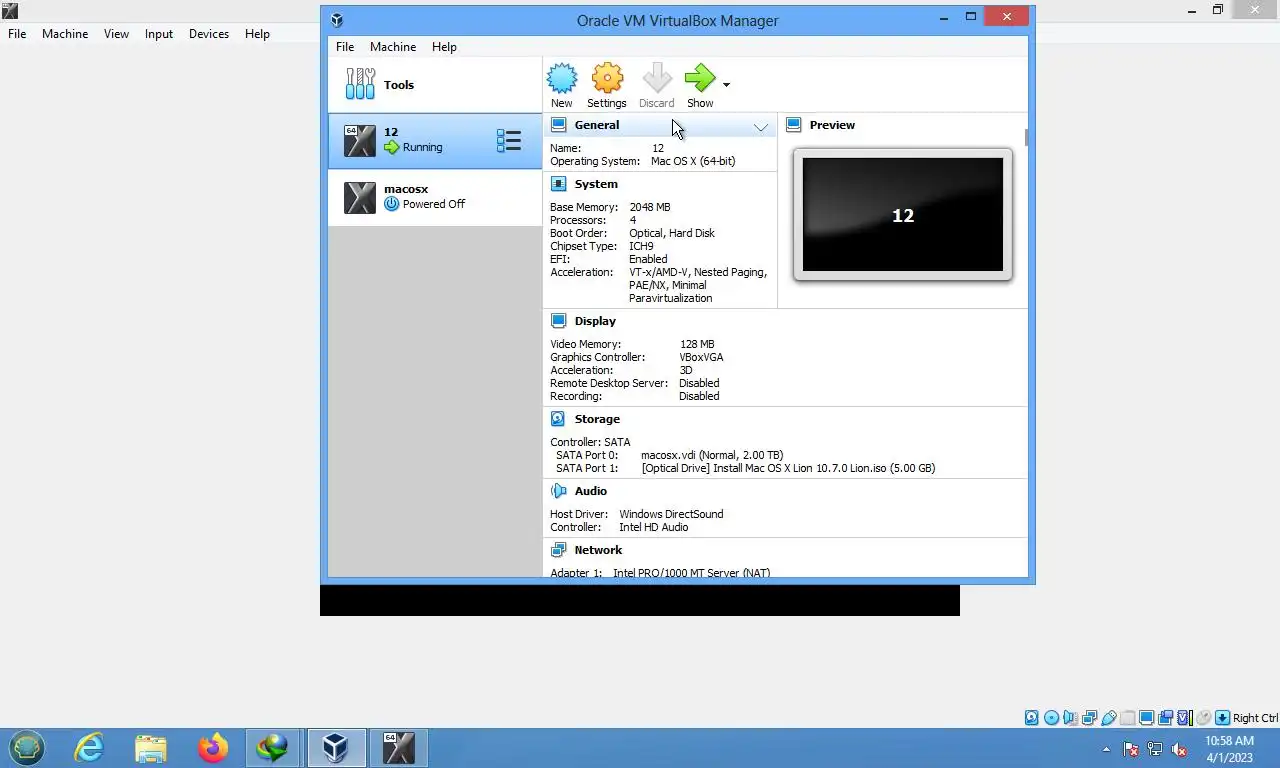
Task: Switch to VirtualBox Manager taskbar button
Action: pyautogui.click(x=336, y=747)
